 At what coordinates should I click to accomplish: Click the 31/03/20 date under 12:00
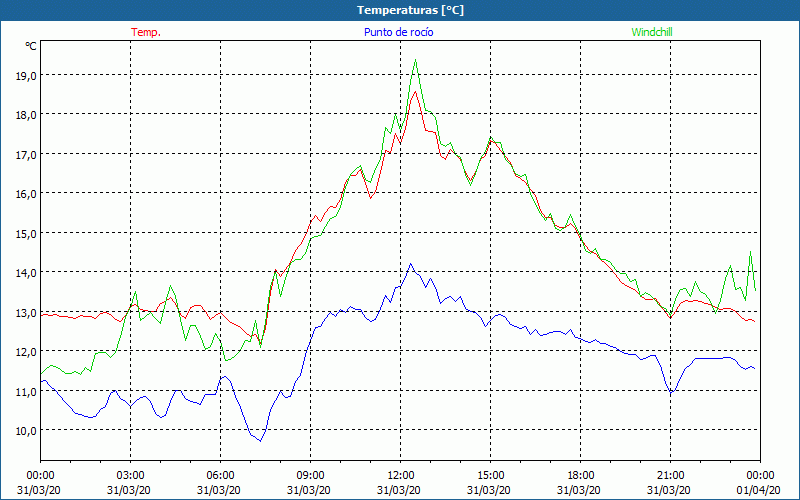point(399,490)
